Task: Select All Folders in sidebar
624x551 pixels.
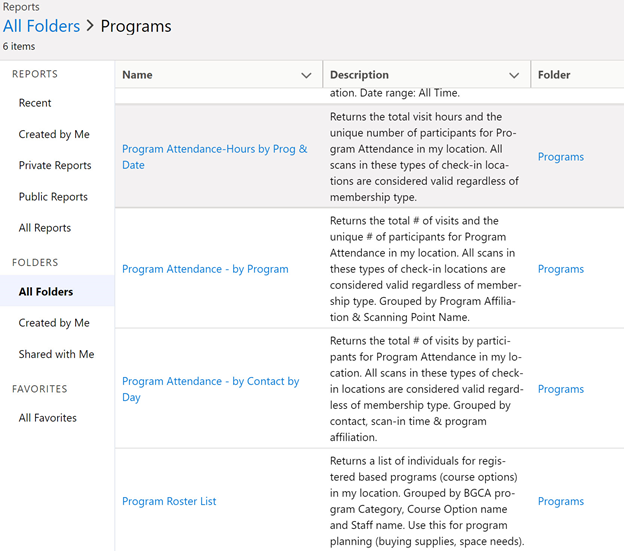Action: (46, 292)
